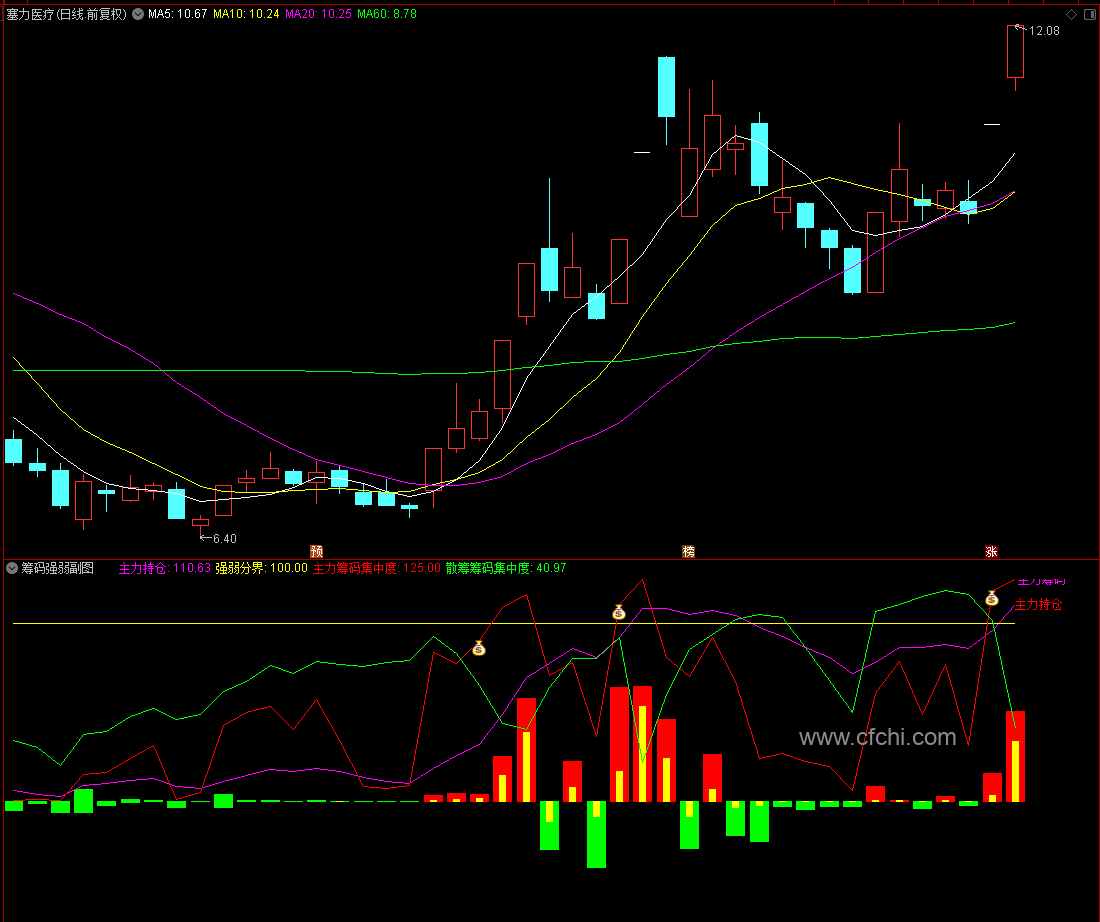
Task: Expand the 筹码强弱副图 indicator dropdown arrow
Action: pyautogui.click(x=12, y=568)
